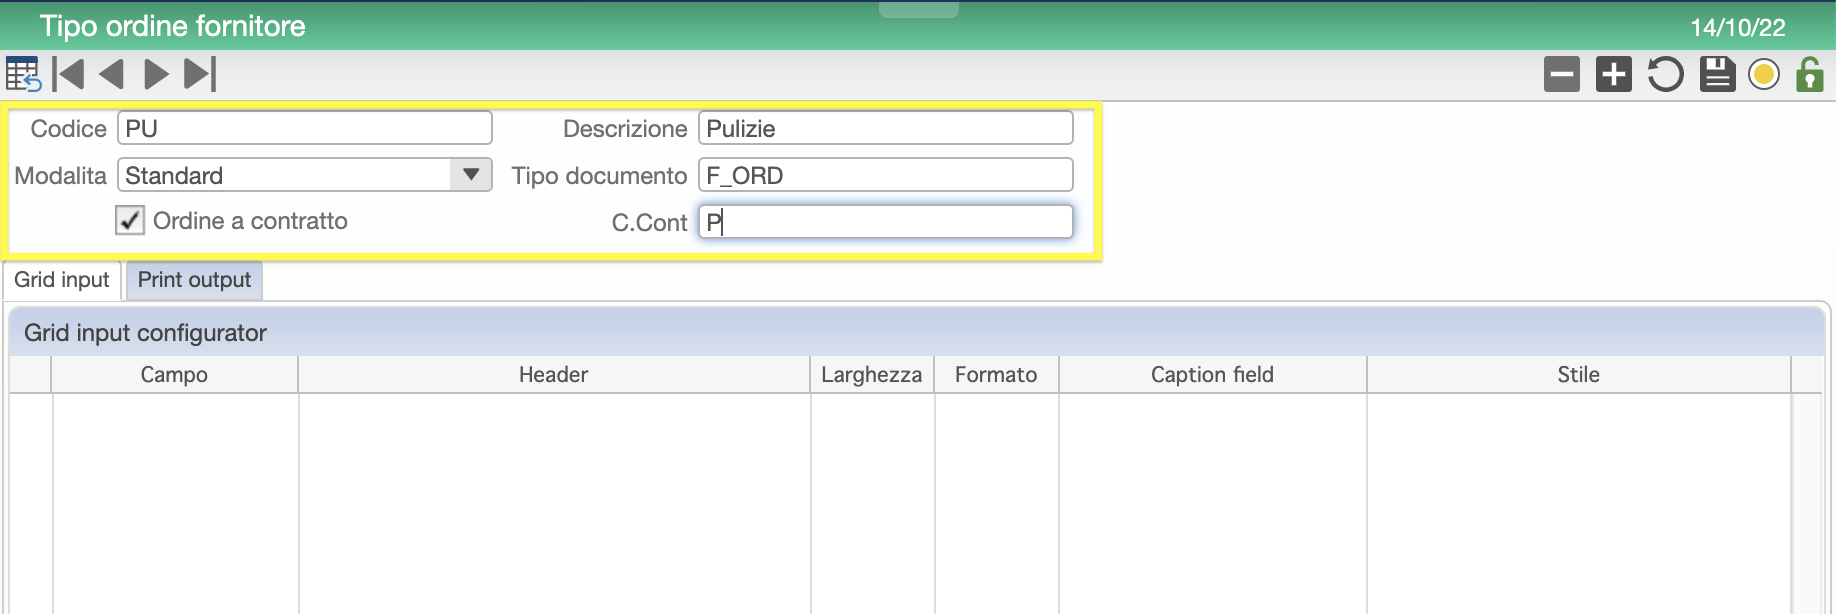
Task: Go to the previous record
Action: tap(112, 74)
